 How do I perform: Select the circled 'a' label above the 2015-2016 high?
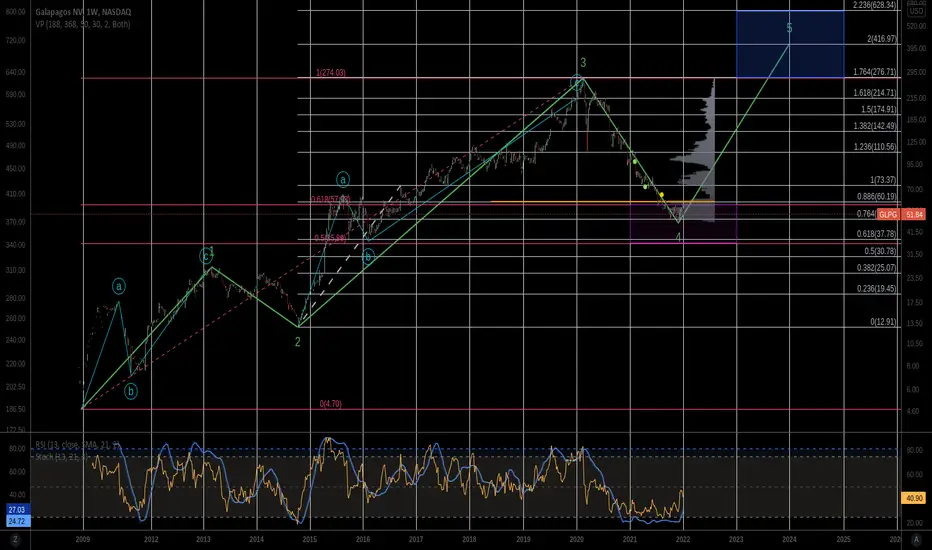[x=343, y=179]
